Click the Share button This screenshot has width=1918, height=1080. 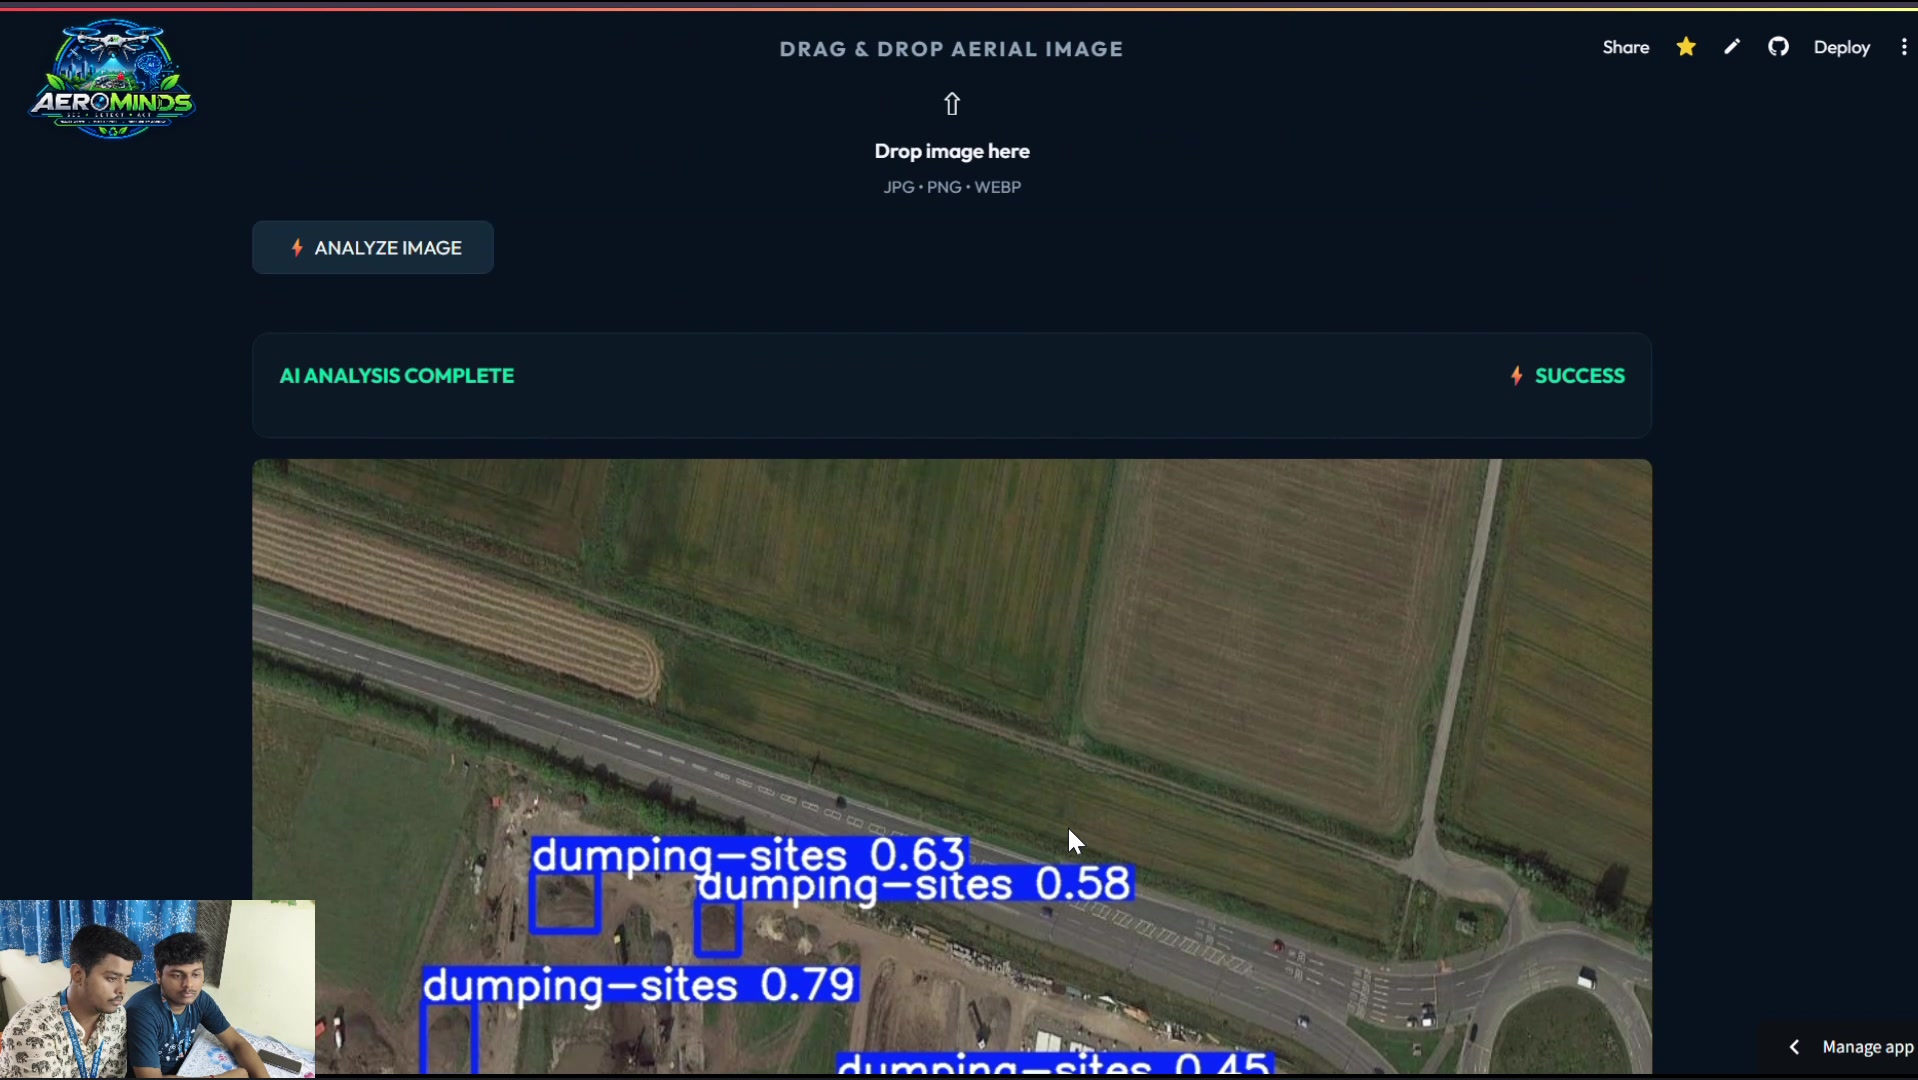click(1626, 47)
